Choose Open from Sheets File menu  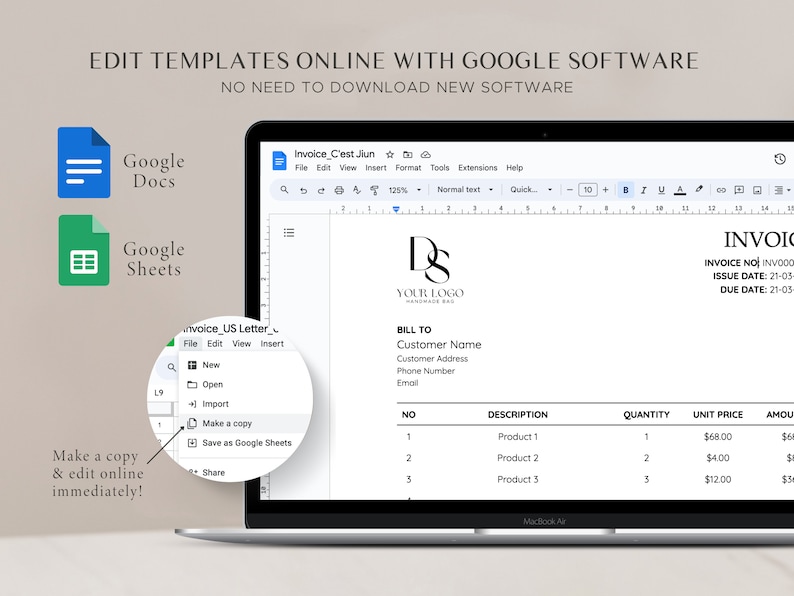point(245,384)
